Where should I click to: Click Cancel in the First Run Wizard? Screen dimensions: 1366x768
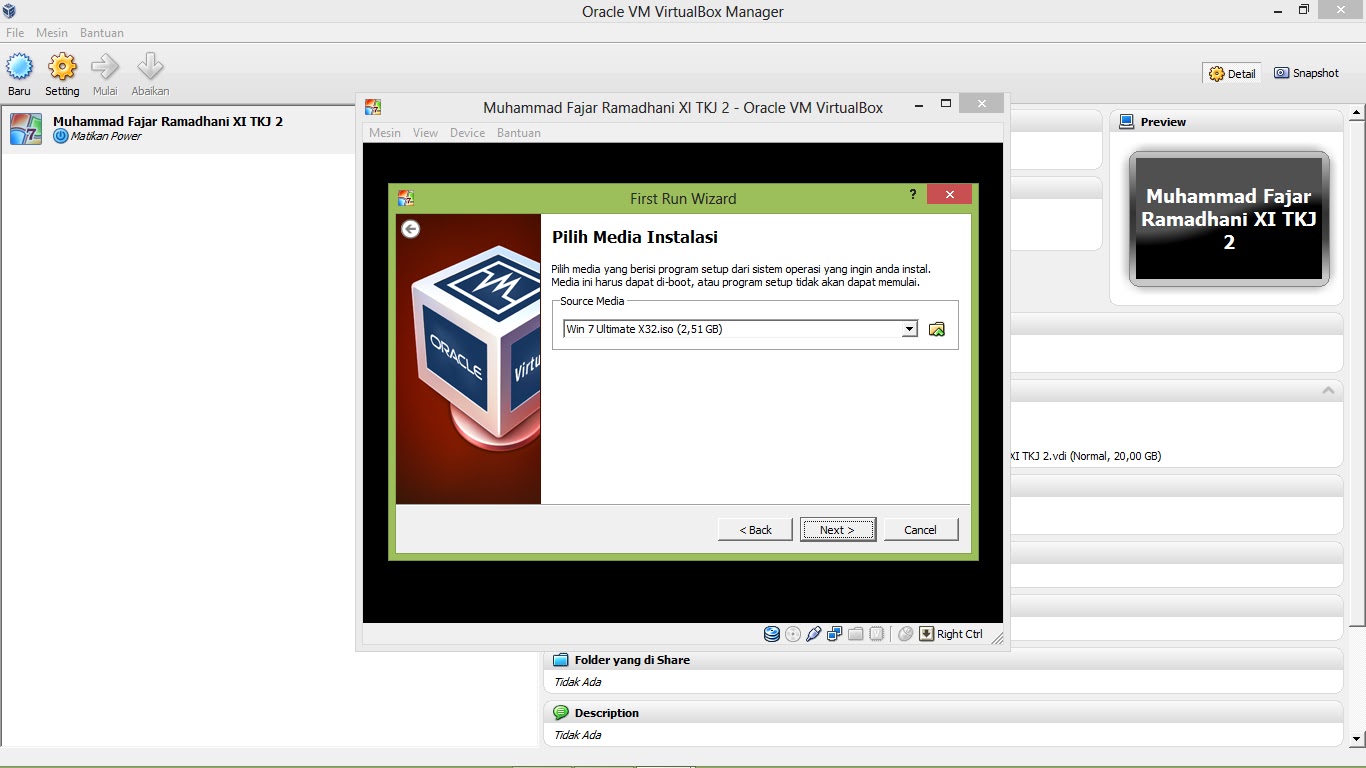920,530
